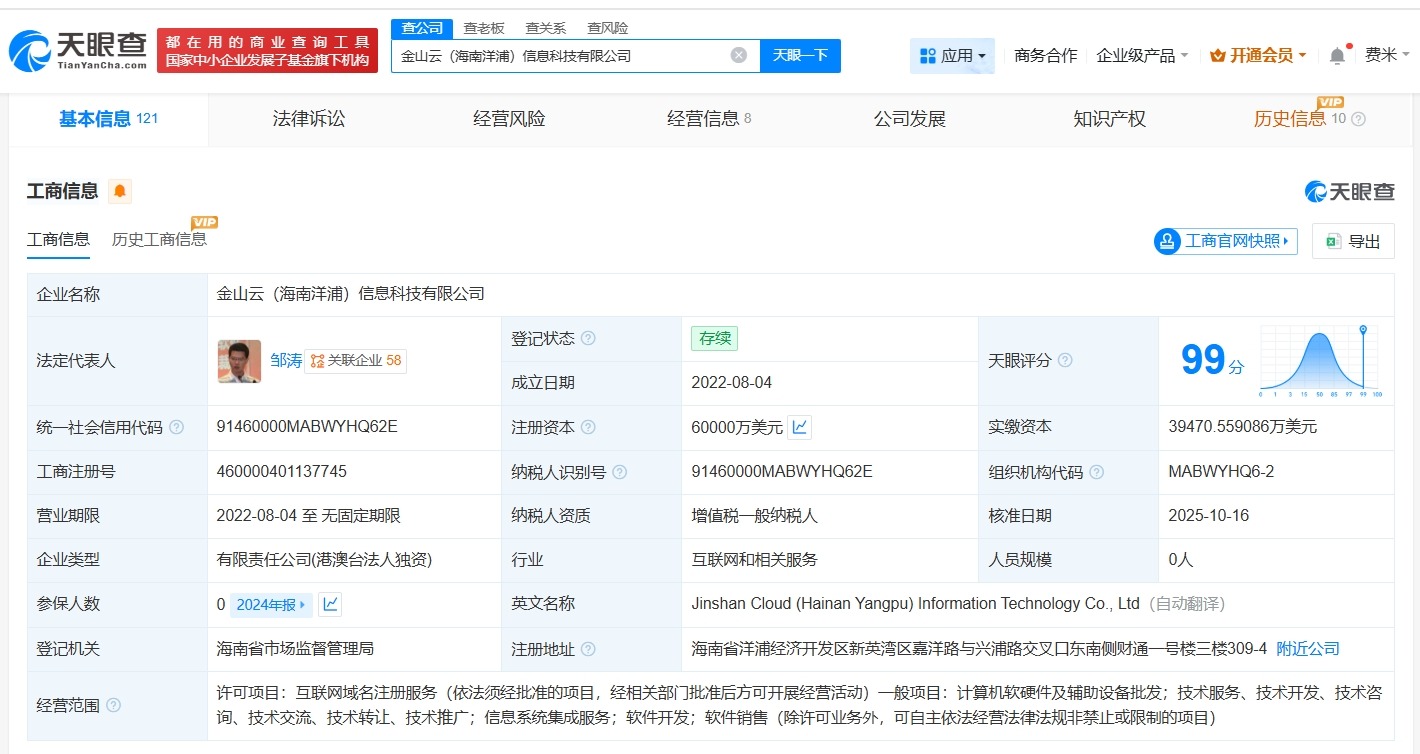
Task: Switch to the 法律诉讼 tab
Action: click(x=308, y=119)
